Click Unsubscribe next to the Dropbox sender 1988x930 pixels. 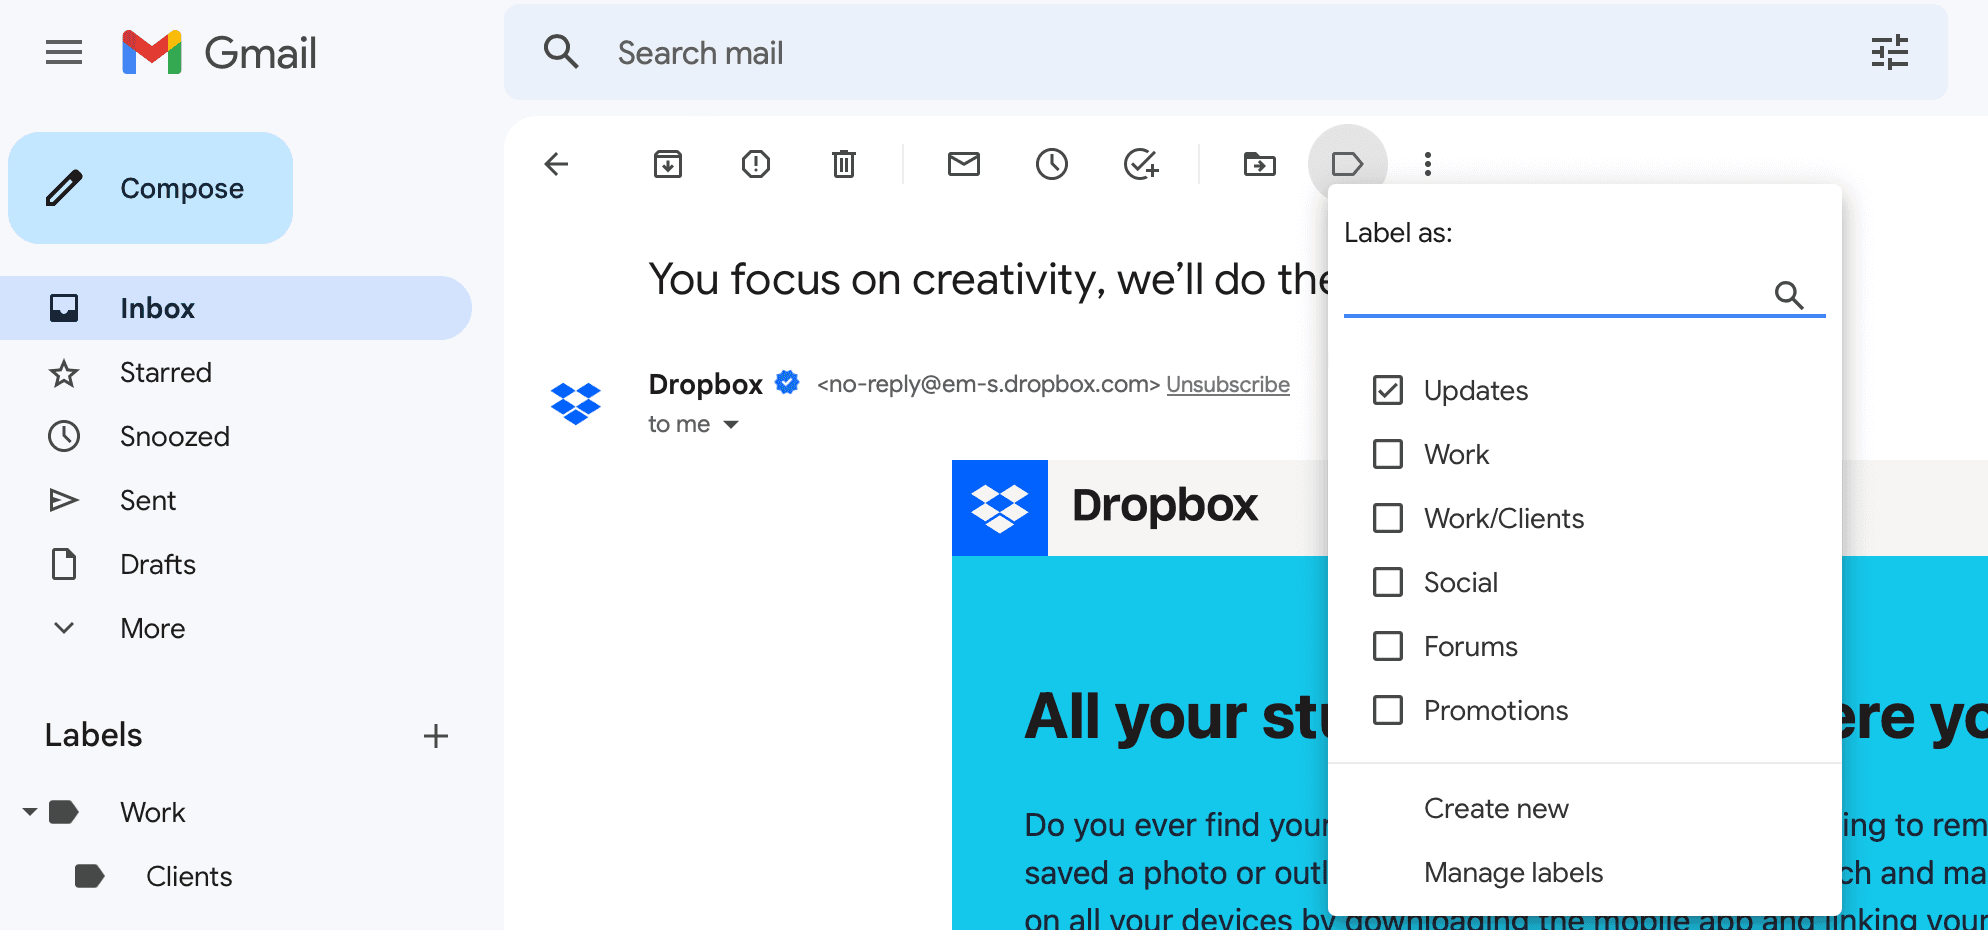1228,384
